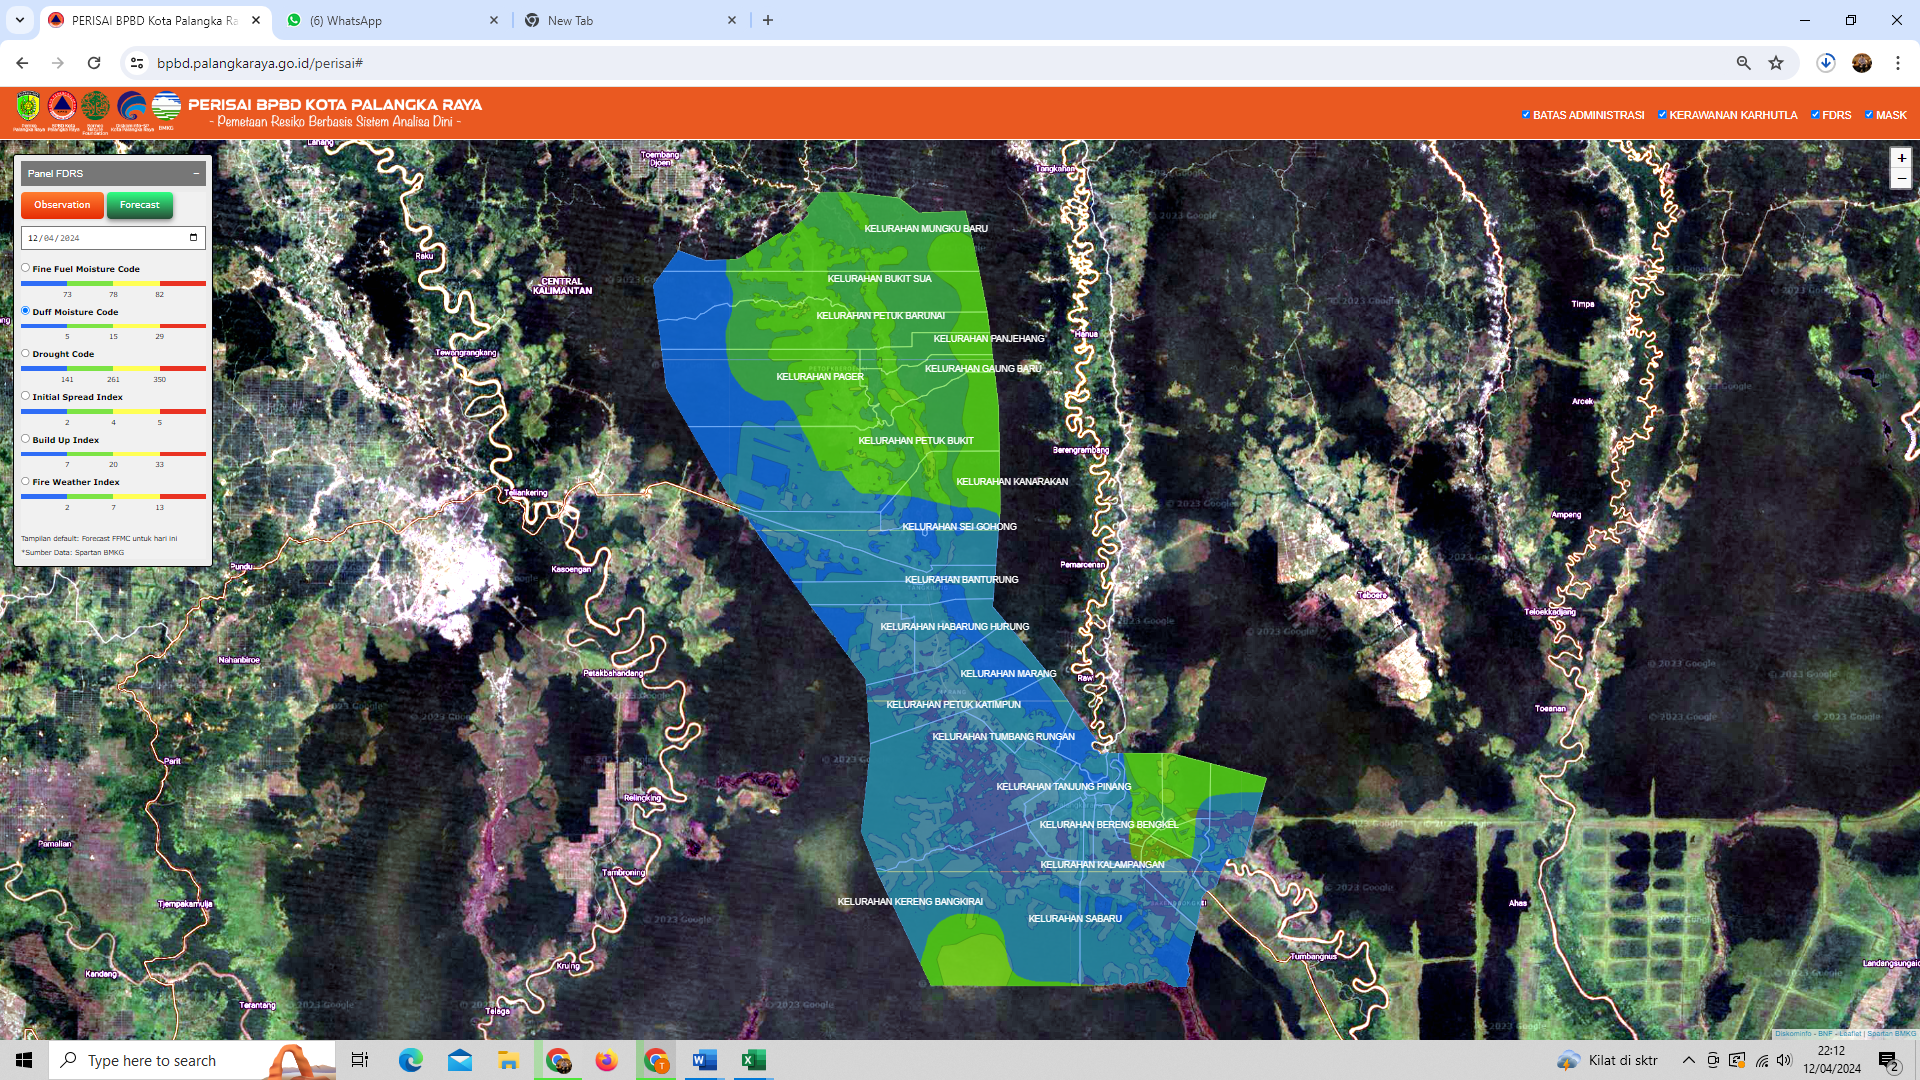Image resolution: width=1920 pixels, height=1080 pixels.
Task: Open Word from taskbar
Action: click(x=704, y=1060)
